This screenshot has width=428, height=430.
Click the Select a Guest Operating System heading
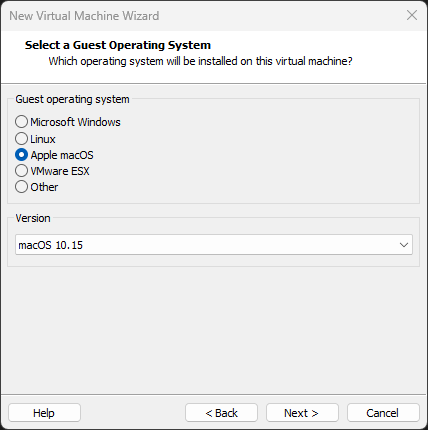tap(118, 45)
